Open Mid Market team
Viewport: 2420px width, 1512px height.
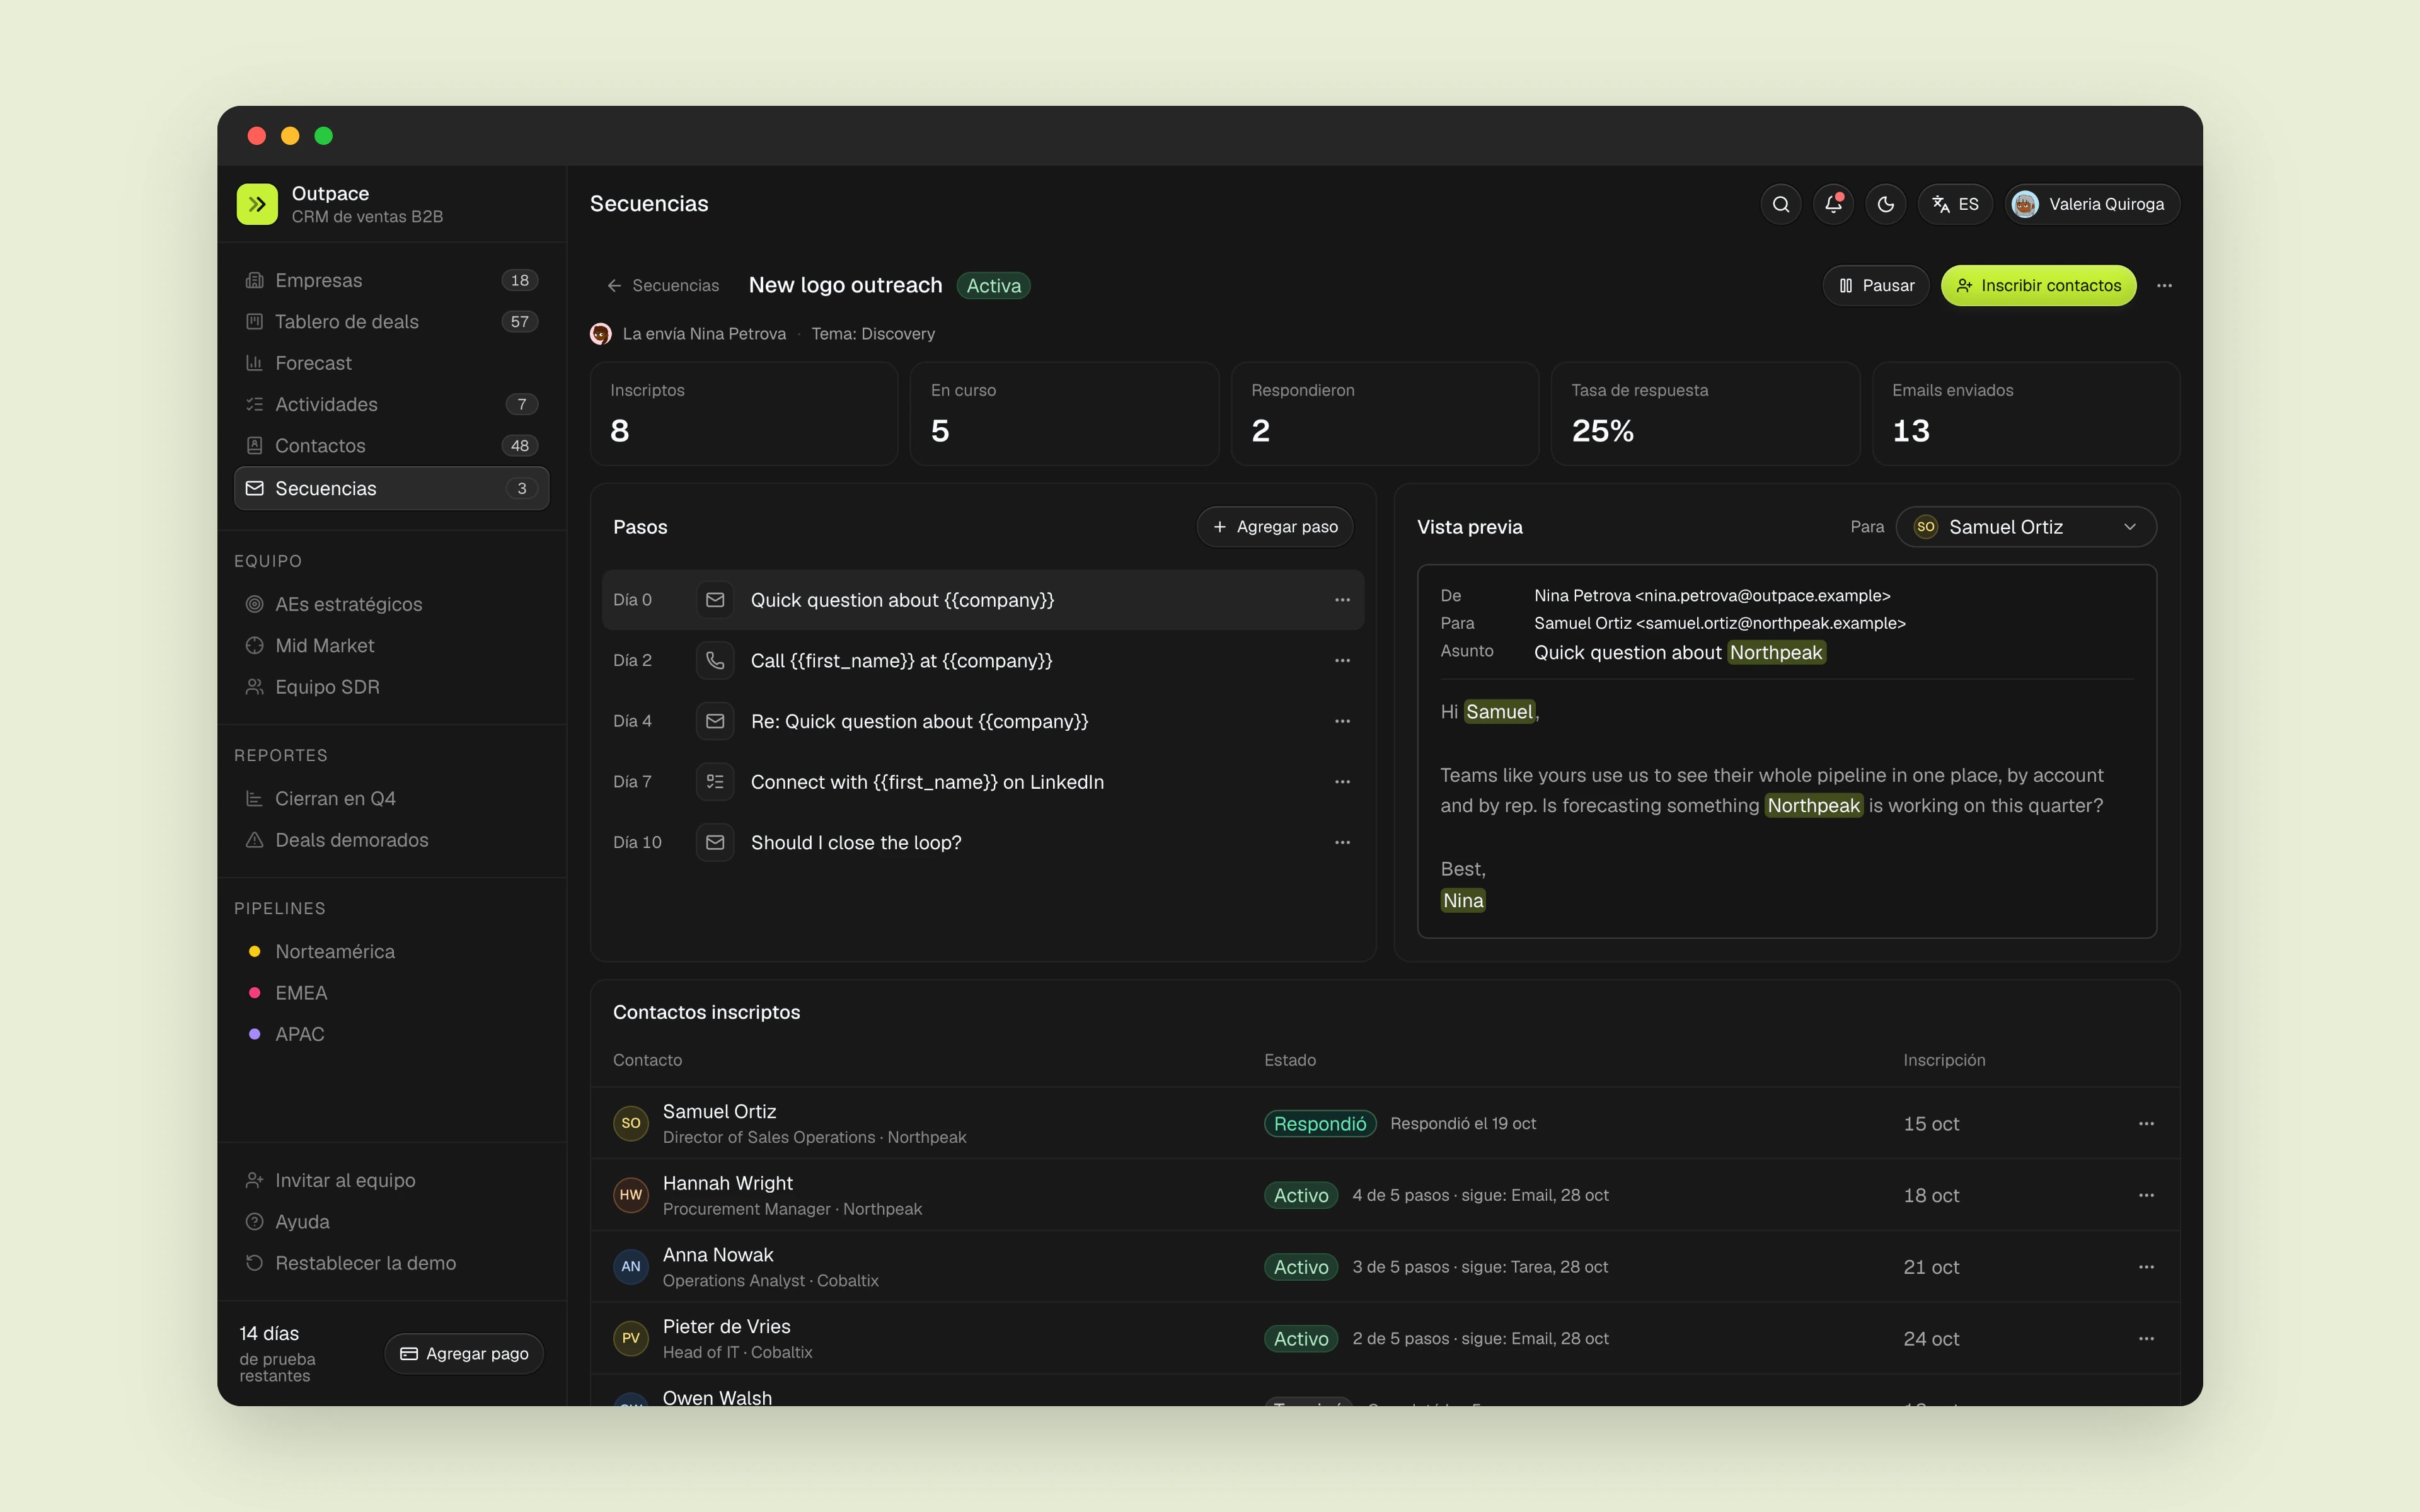391,646
